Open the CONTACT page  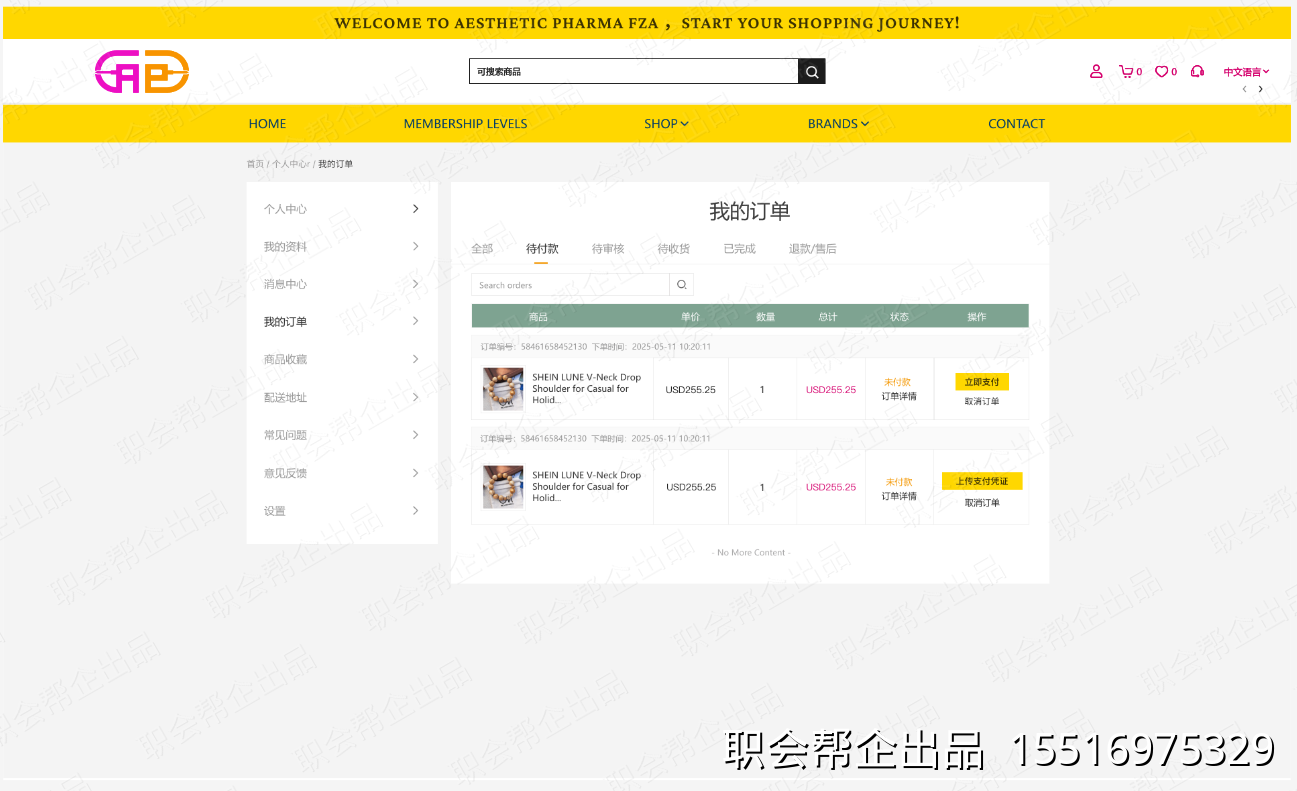click(x=1016, y=124)
